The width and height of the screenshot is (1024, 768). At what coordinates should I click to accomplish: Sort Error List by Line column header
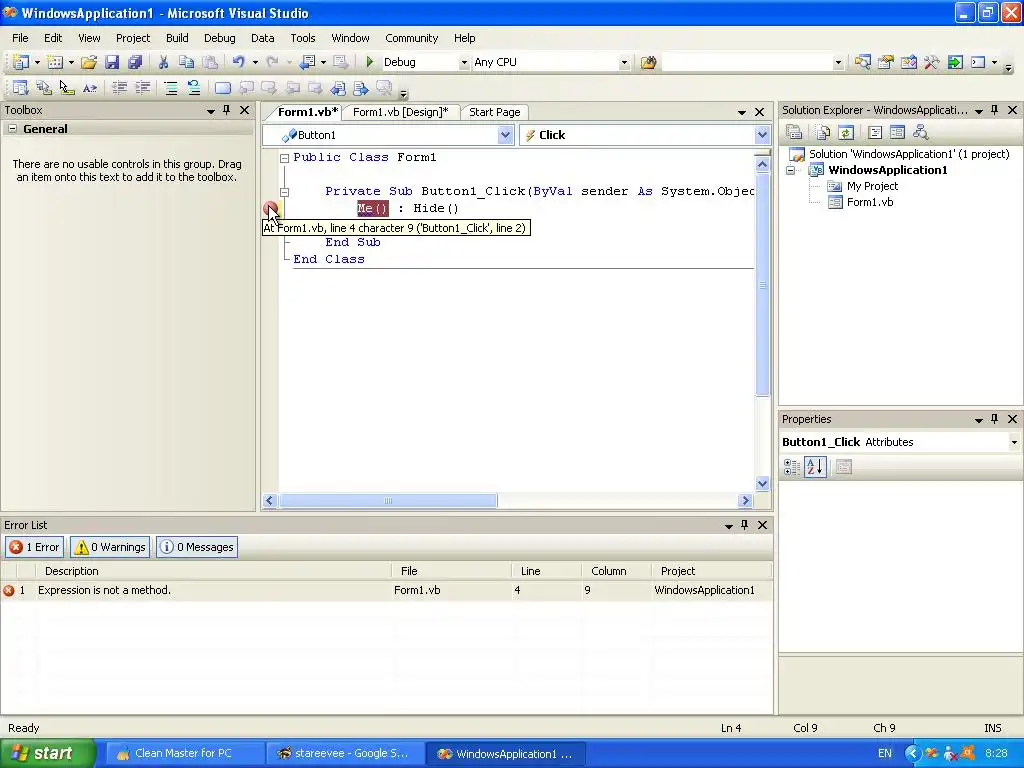coord(546,571)
